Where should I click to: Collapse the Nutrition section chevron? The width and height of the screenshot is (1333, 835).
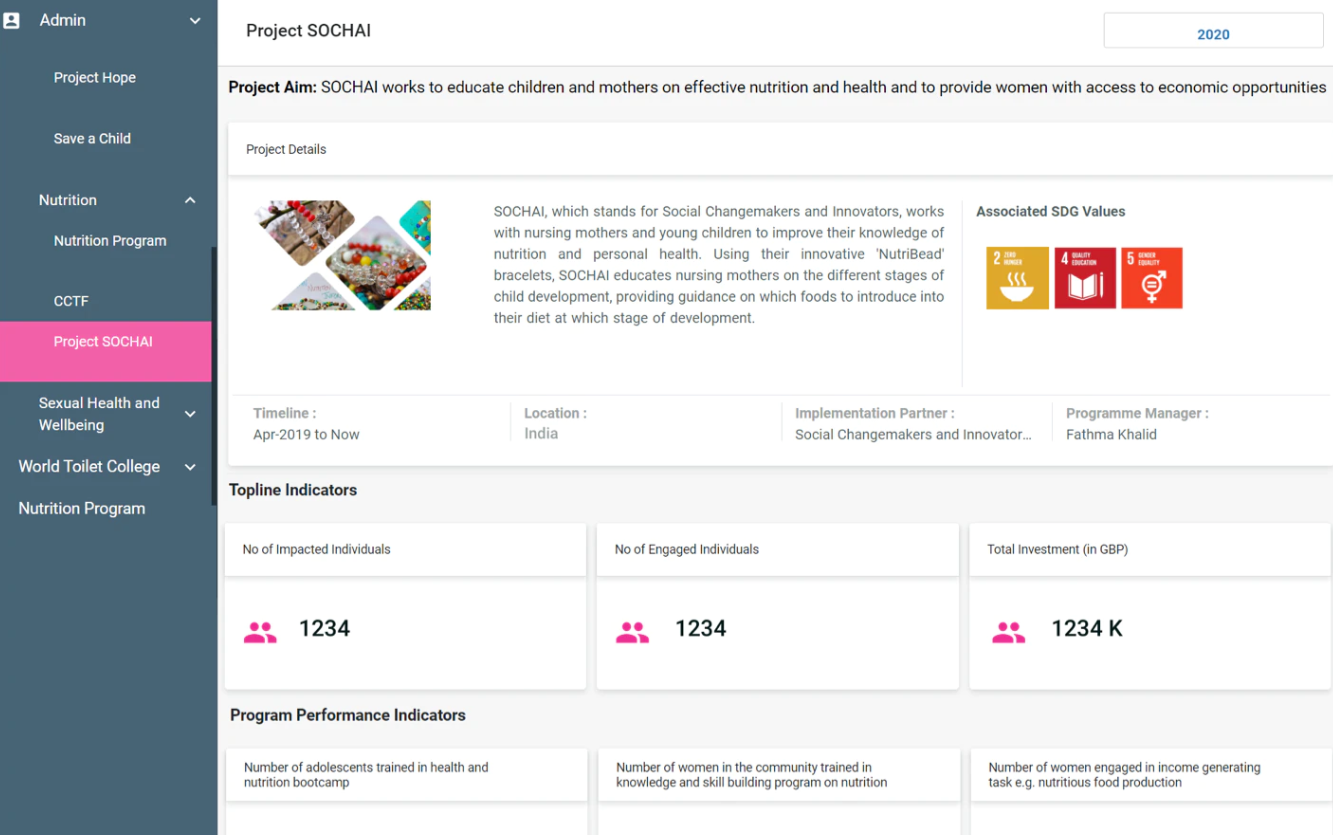point(190,201)
